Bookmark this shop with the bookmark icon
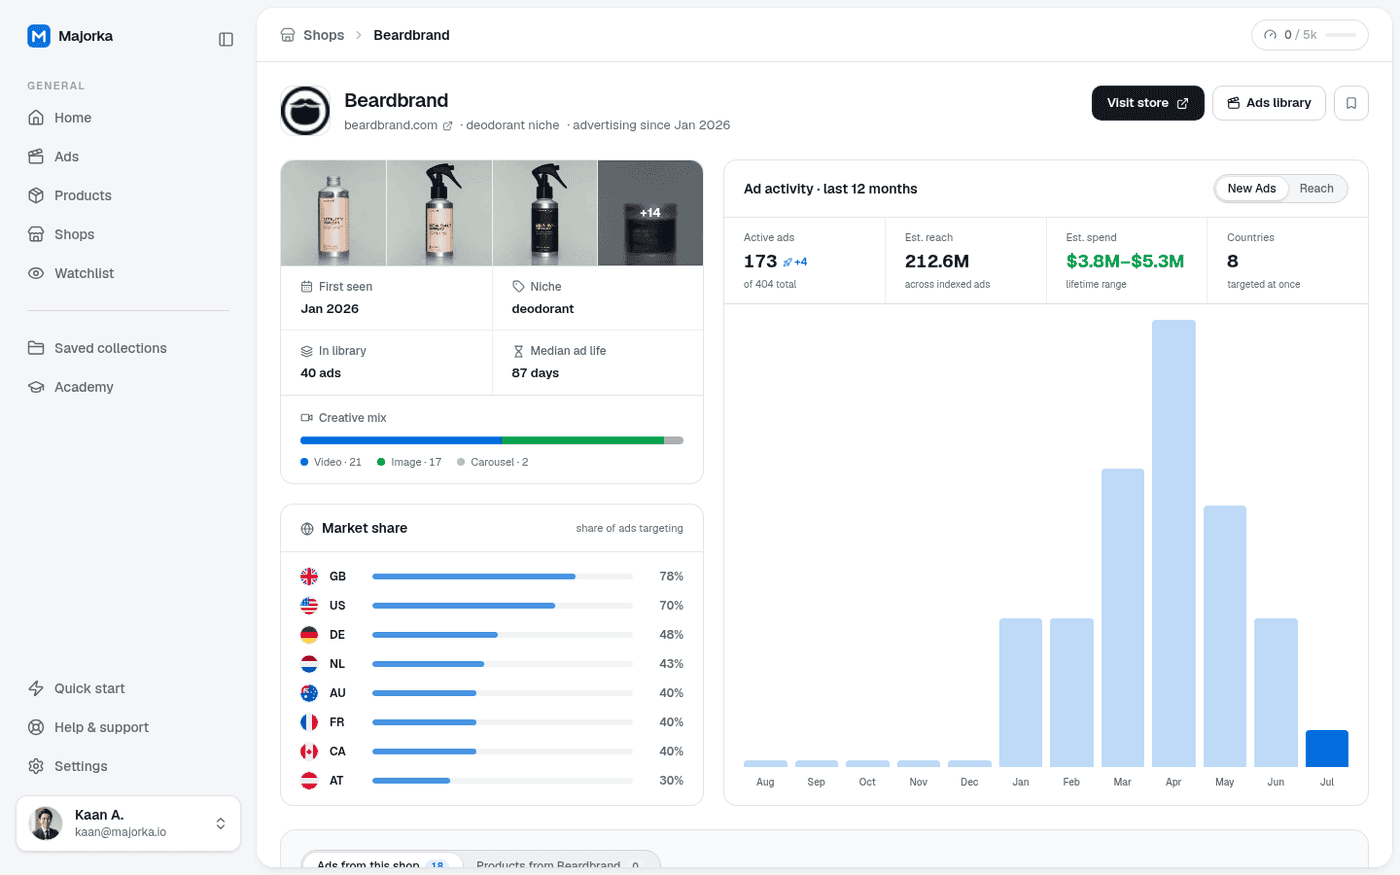 [1351, 103]
